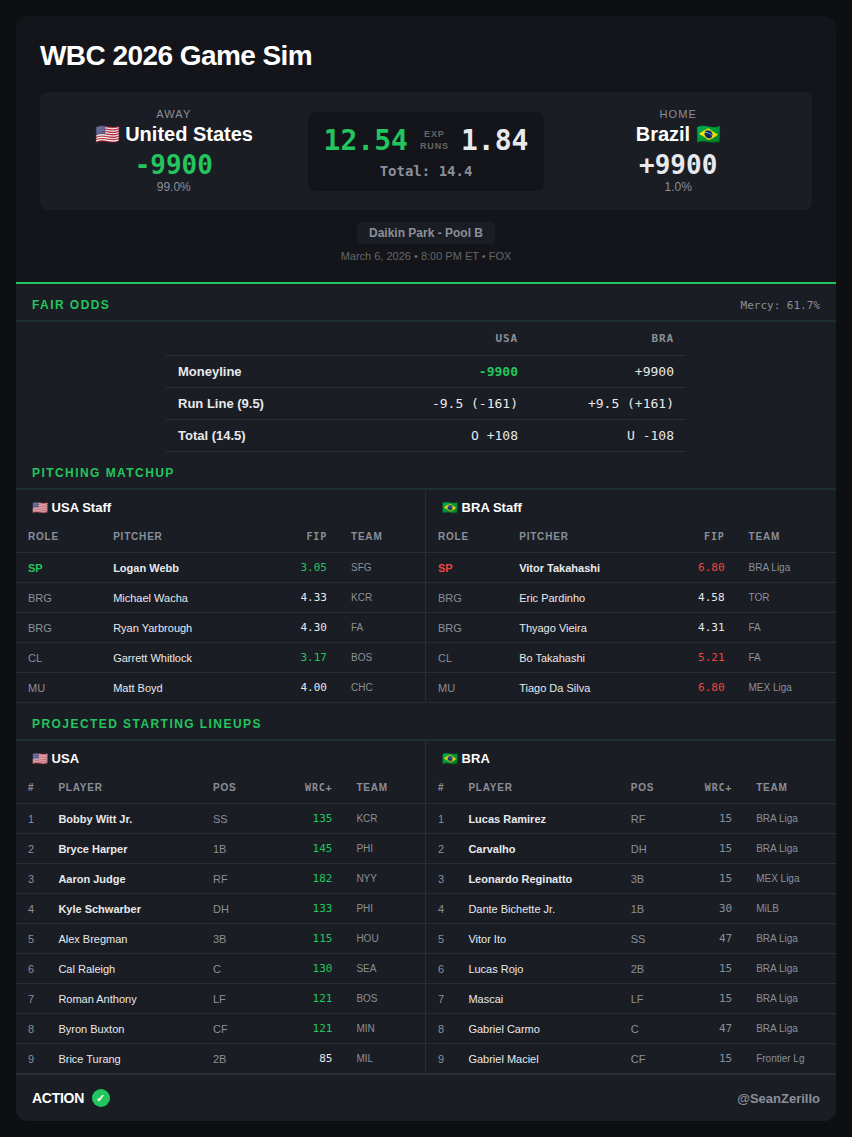Click the Brazil flag above the BRA lineup

click(x=450, y=758)
